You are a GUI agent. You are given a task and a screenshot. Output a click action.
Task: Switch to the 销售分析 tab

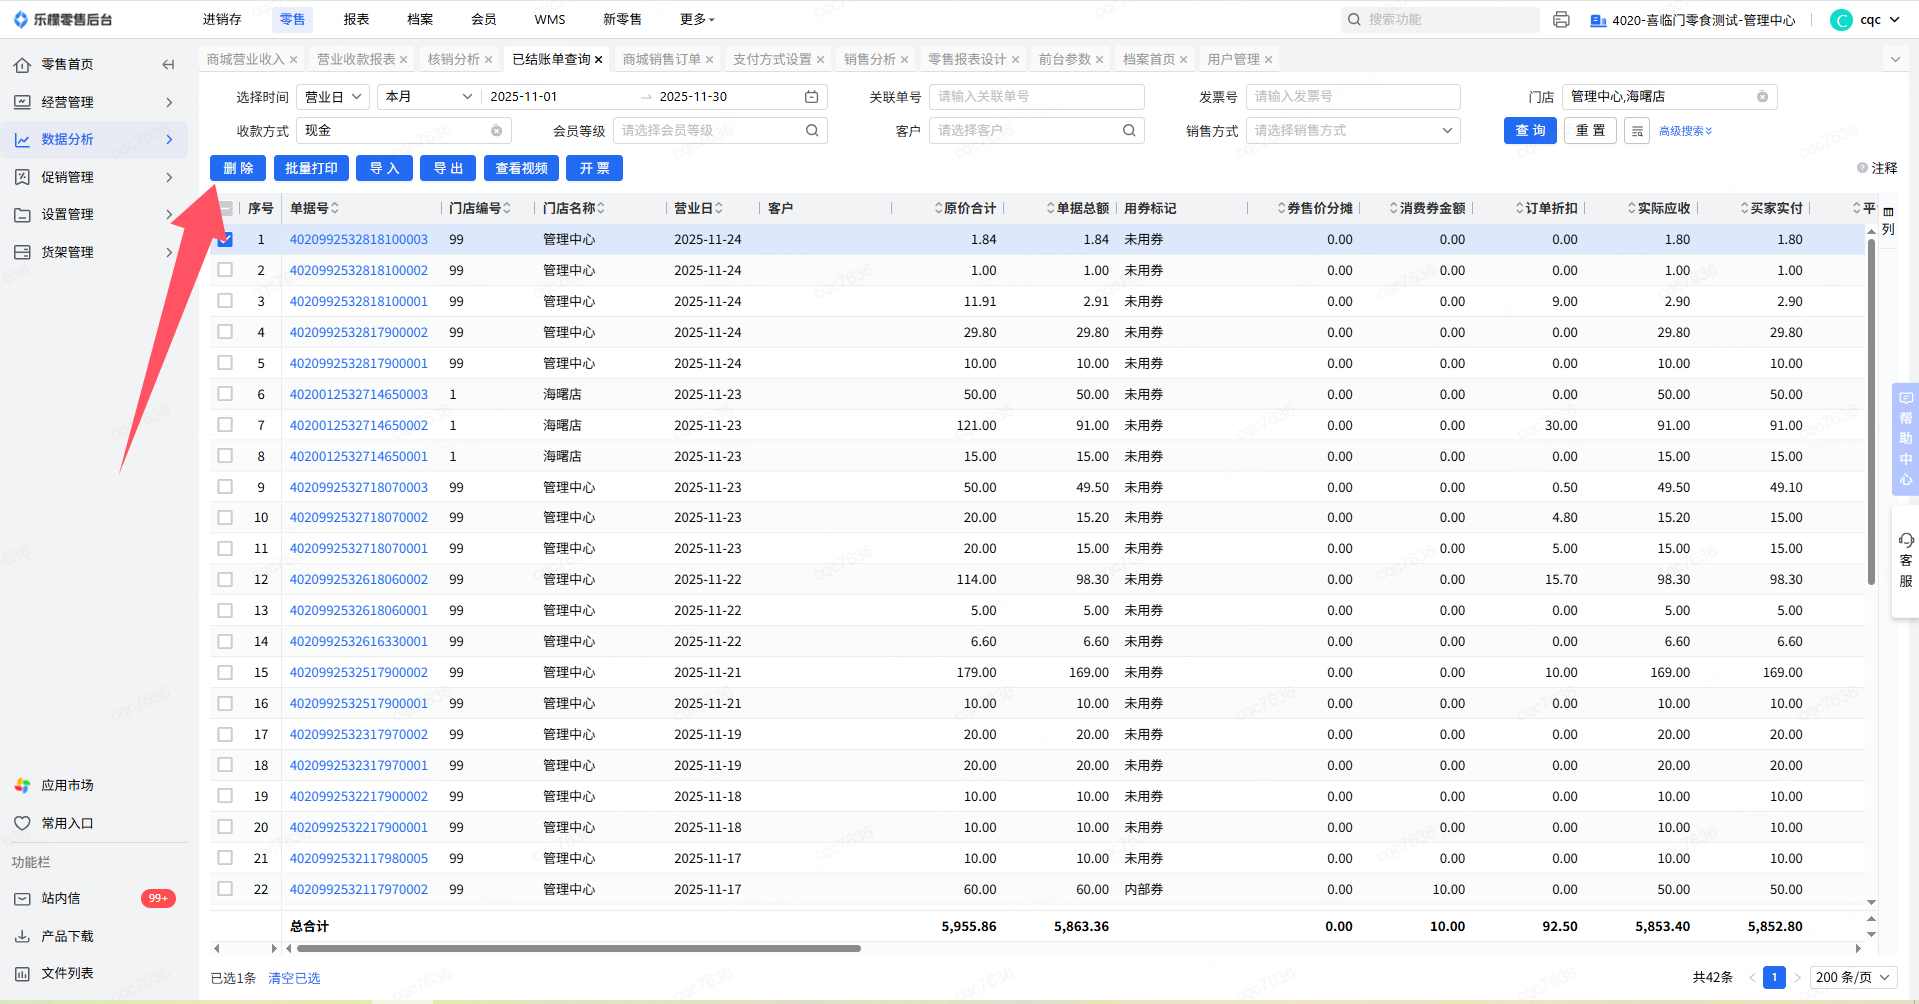[x=869, y=60]
